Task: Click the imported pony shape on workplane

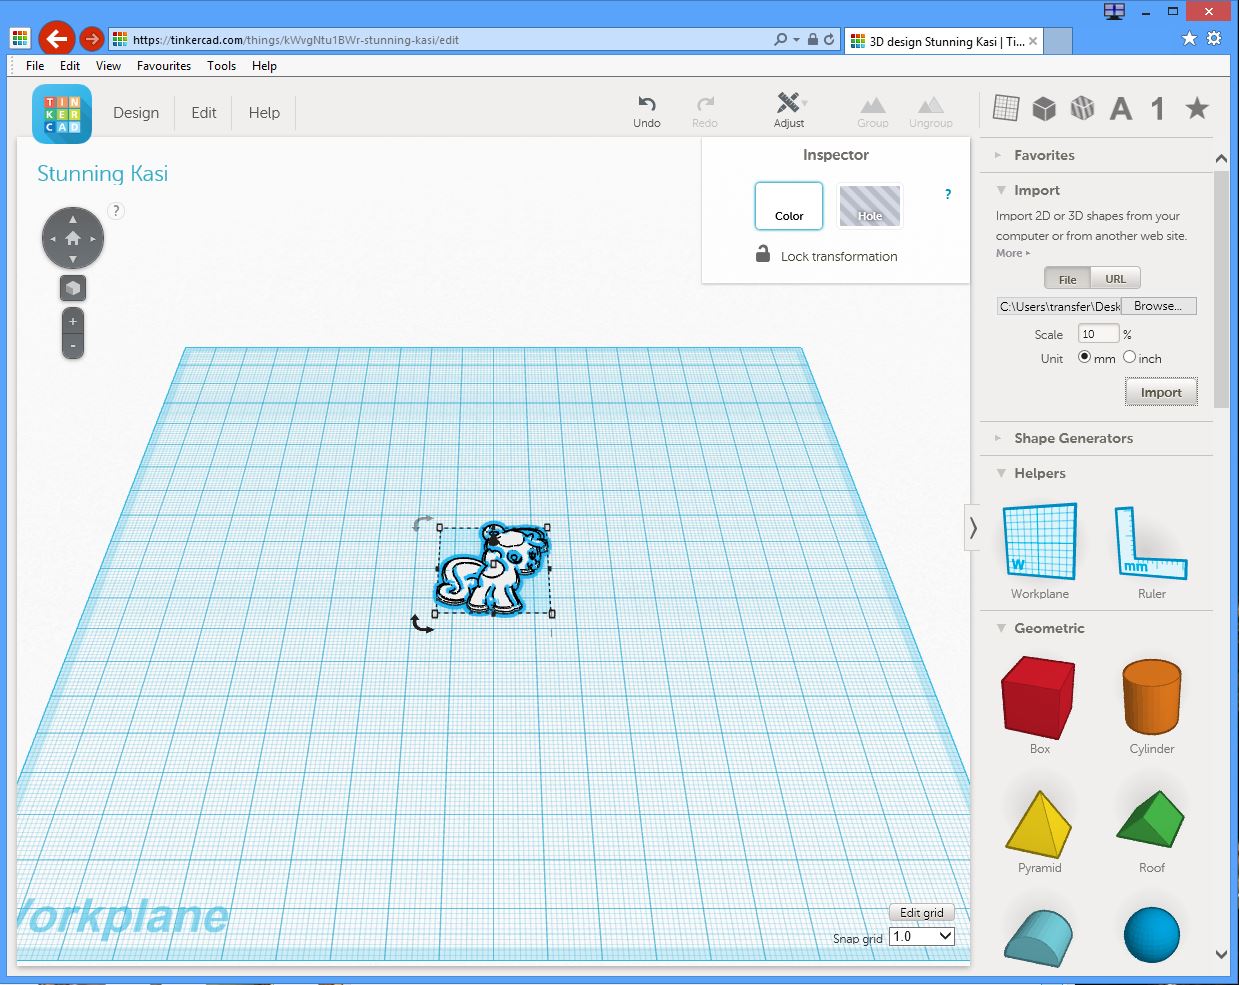Action: point(492,569)
